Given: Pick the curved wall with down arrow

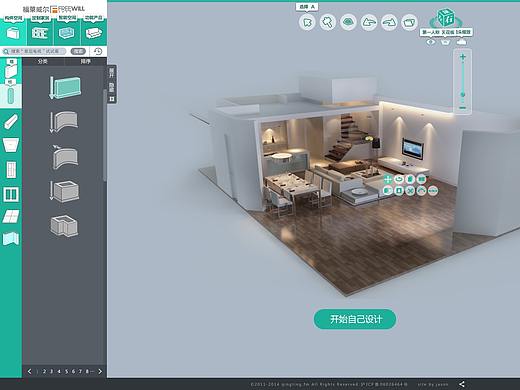Looking at the screenshot, I should [64, 122].
